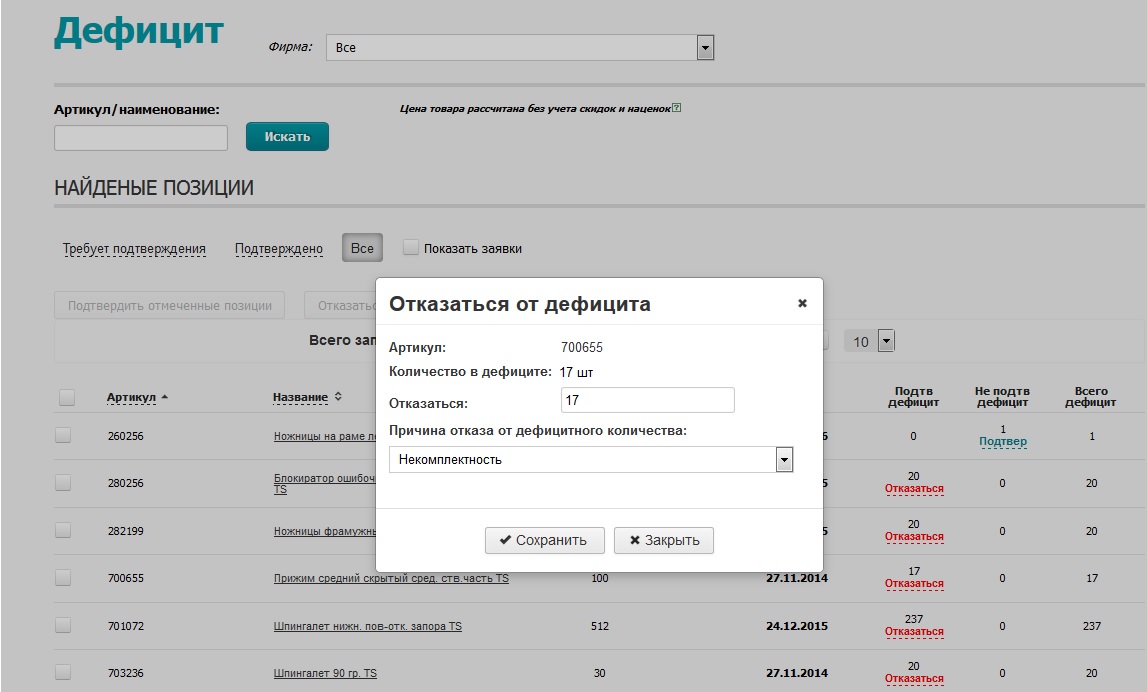1147x692 pixels.
Task: Sort by Артикул column arrow
Action: [x=164, y=398]
